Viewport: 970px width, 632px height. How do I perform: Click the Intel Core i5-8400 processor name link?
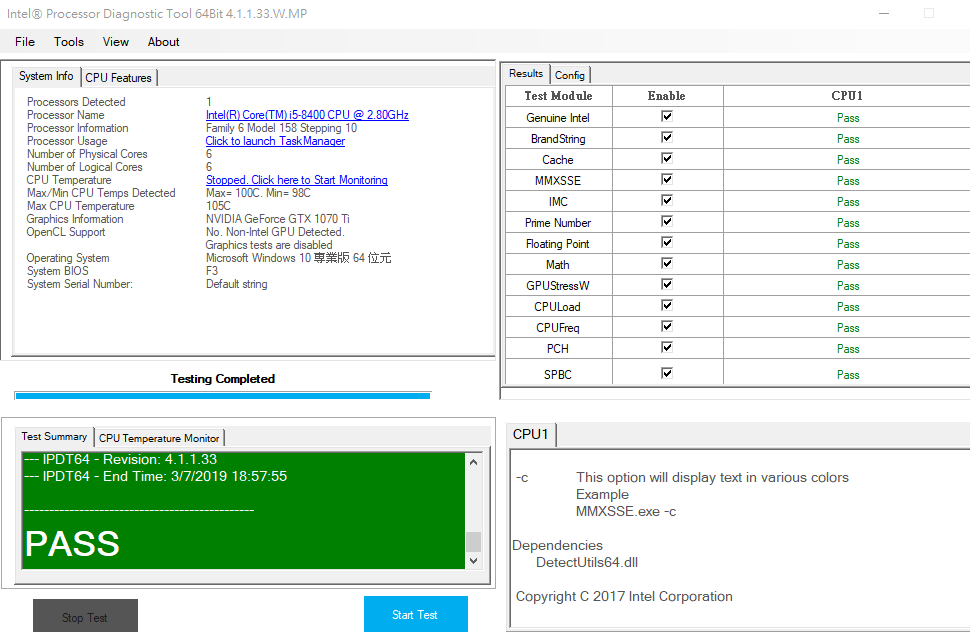pos(307,115)
